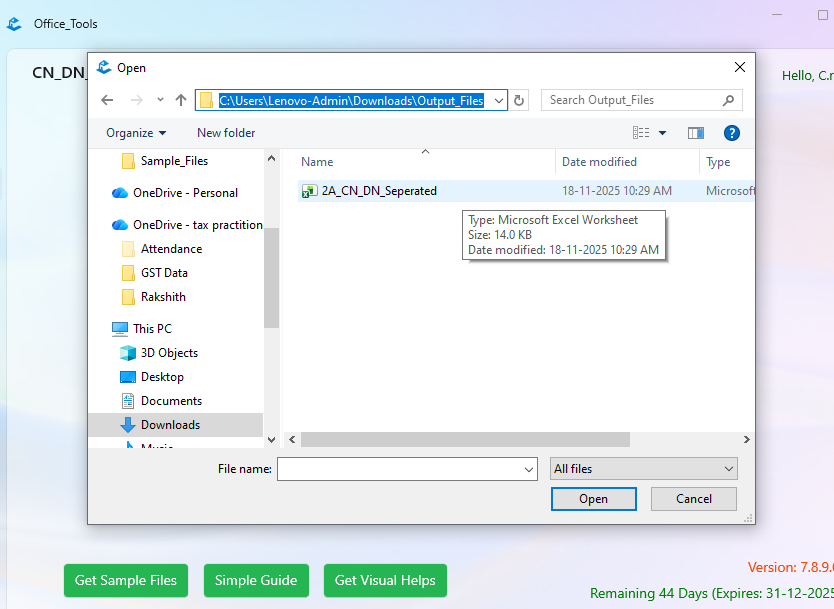Click the Get Sample Files button
834x609 pixels.
click(x=126, y=580)
